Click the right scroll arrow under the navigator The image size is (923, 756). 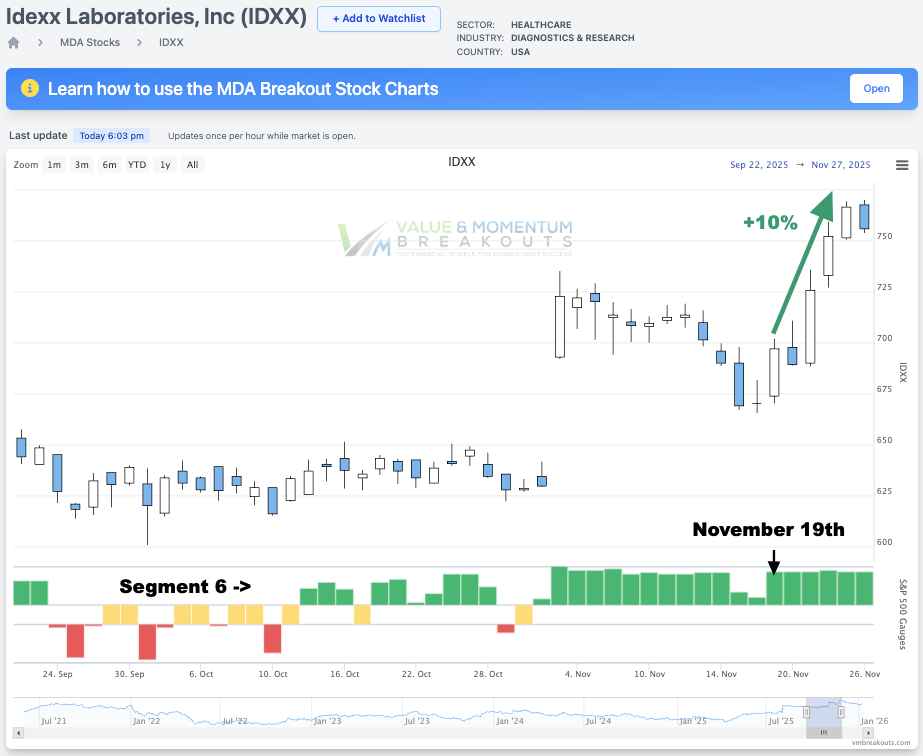click(x=868, y=733)
